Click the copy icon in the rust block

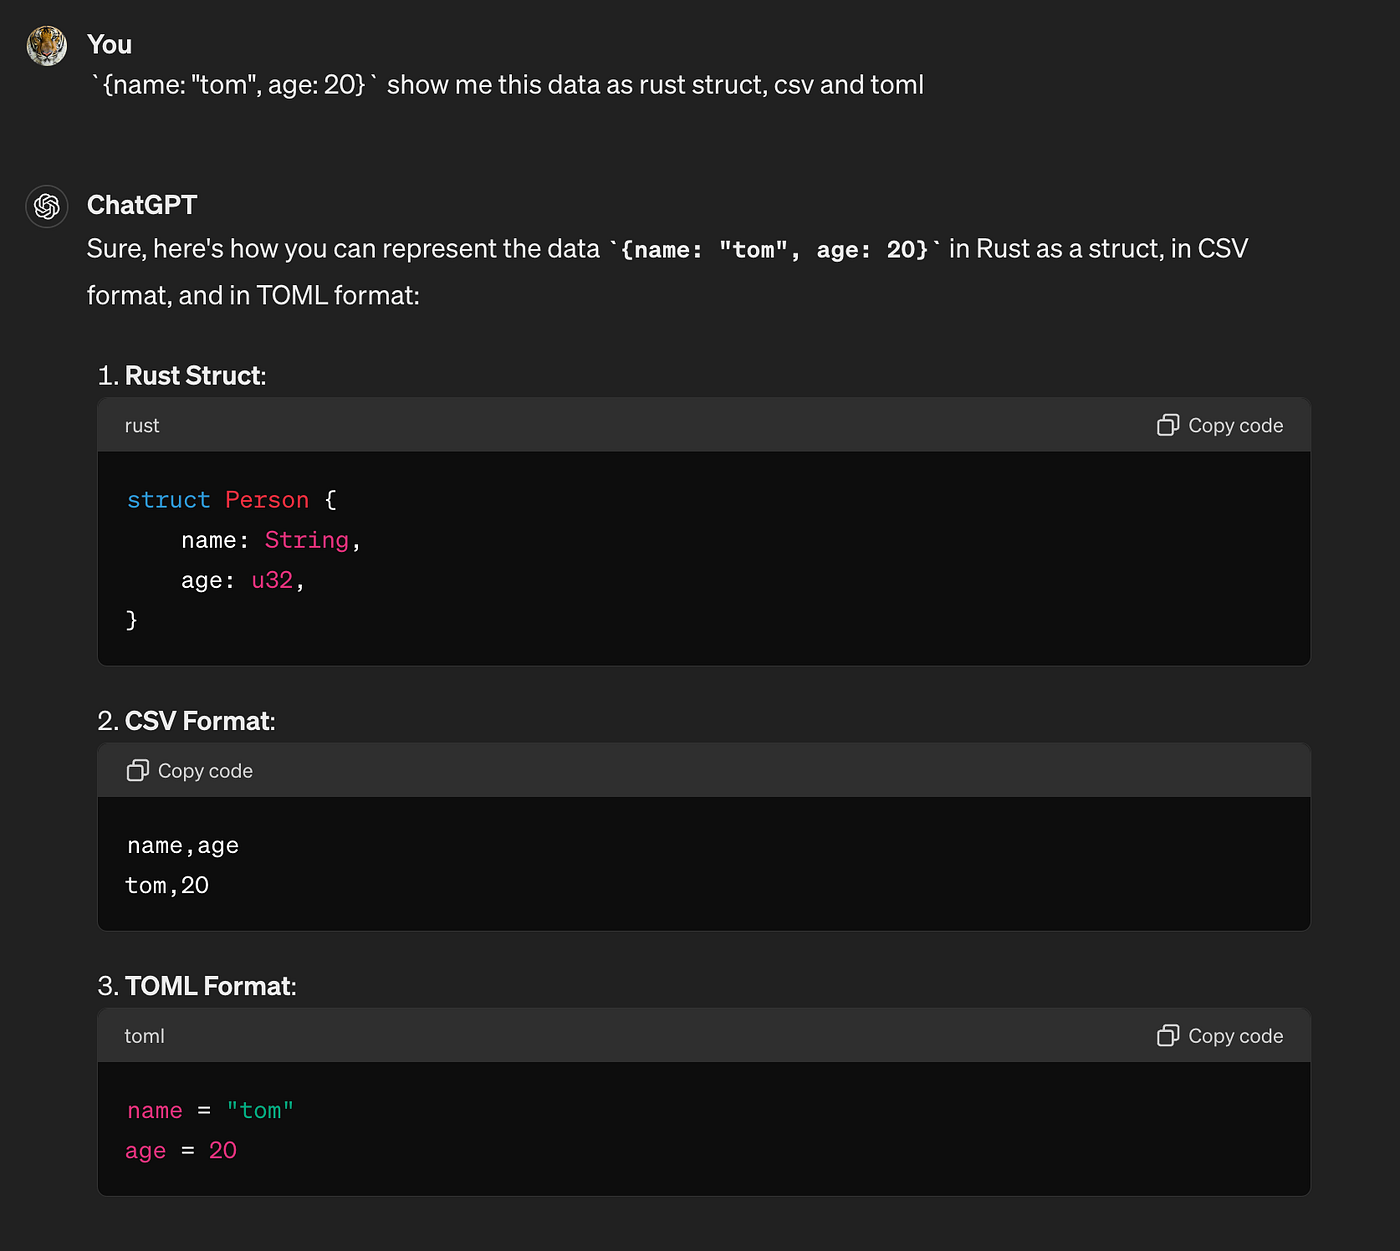[1167, 425]
